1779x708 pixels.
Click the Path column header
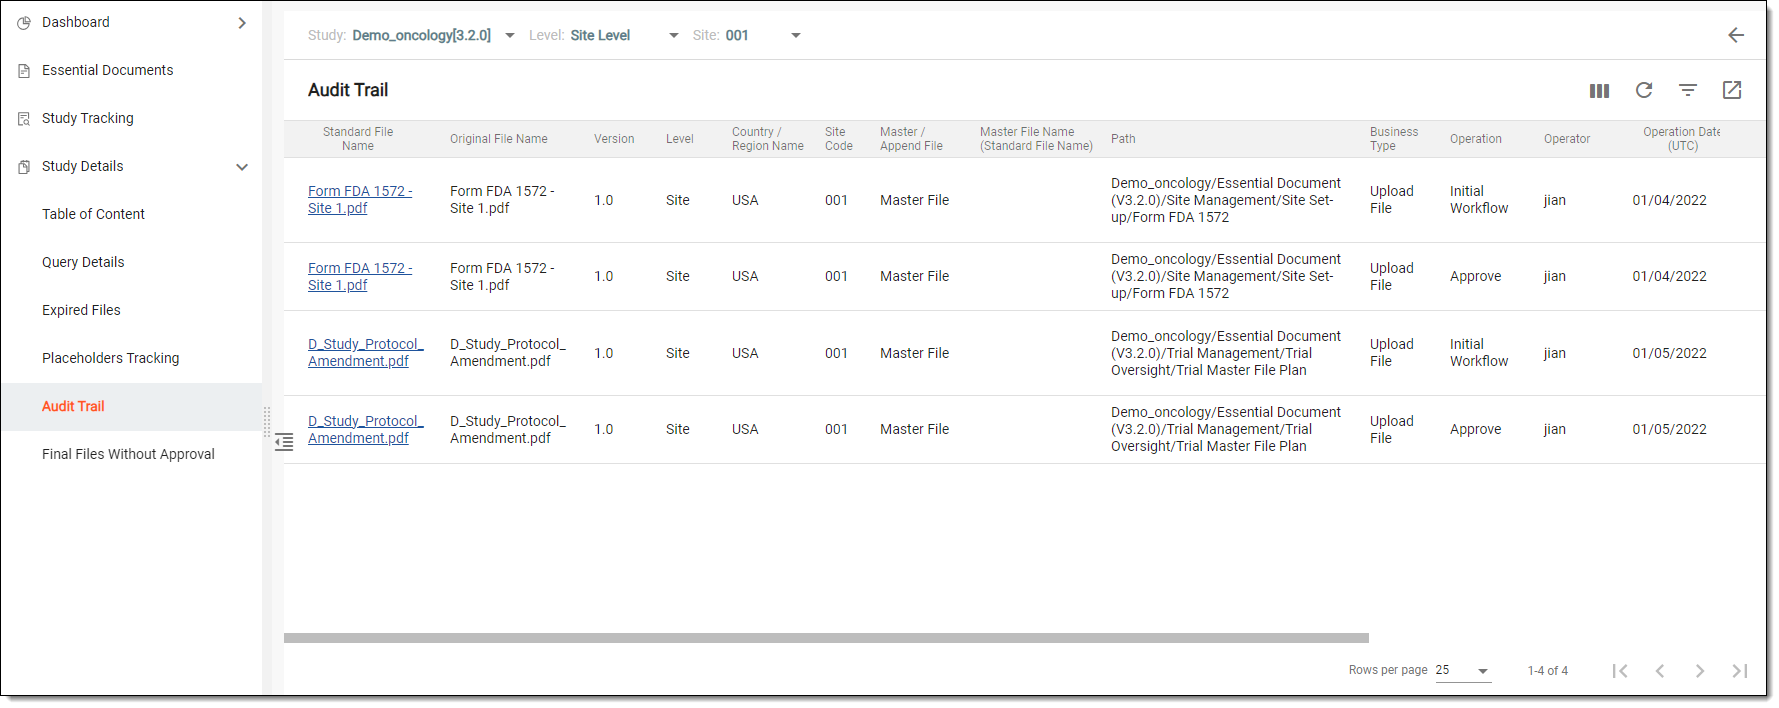click(1123, 139)
